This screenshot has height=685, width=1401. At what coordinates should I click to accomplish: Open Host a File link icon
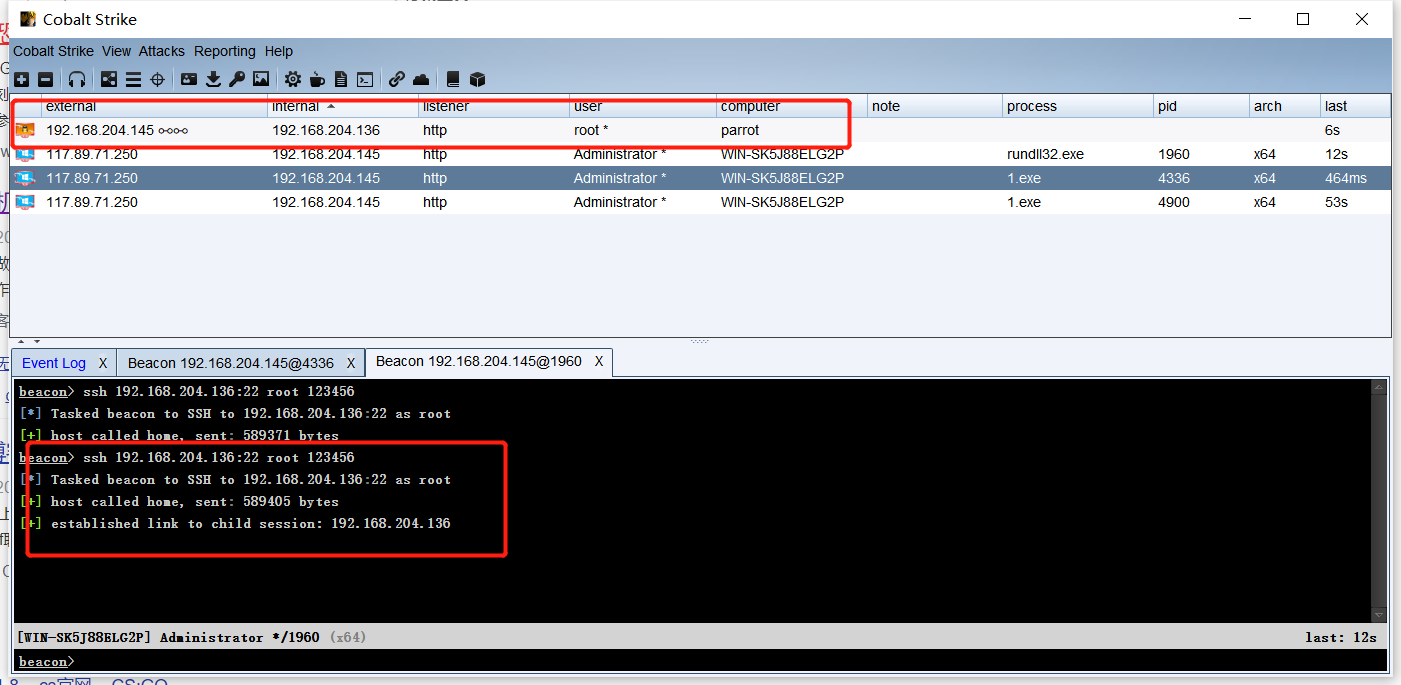click(397, 79)
